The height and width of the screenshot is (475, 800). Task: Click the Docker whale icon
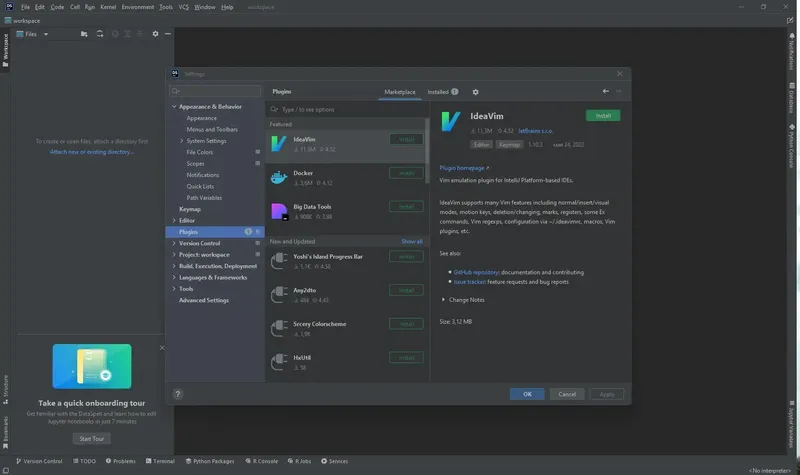[279, 178]
